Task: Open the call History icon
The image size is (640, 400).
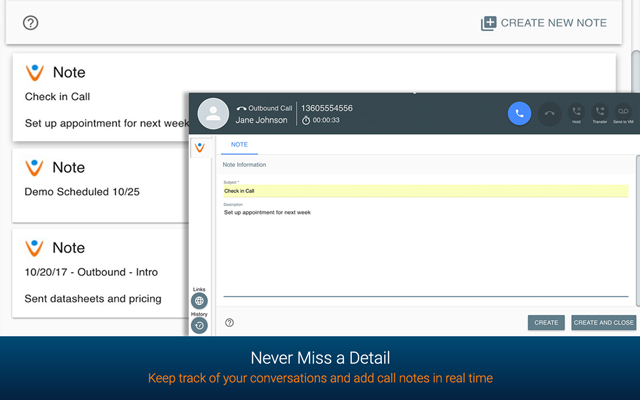Action: coord(199,325)
